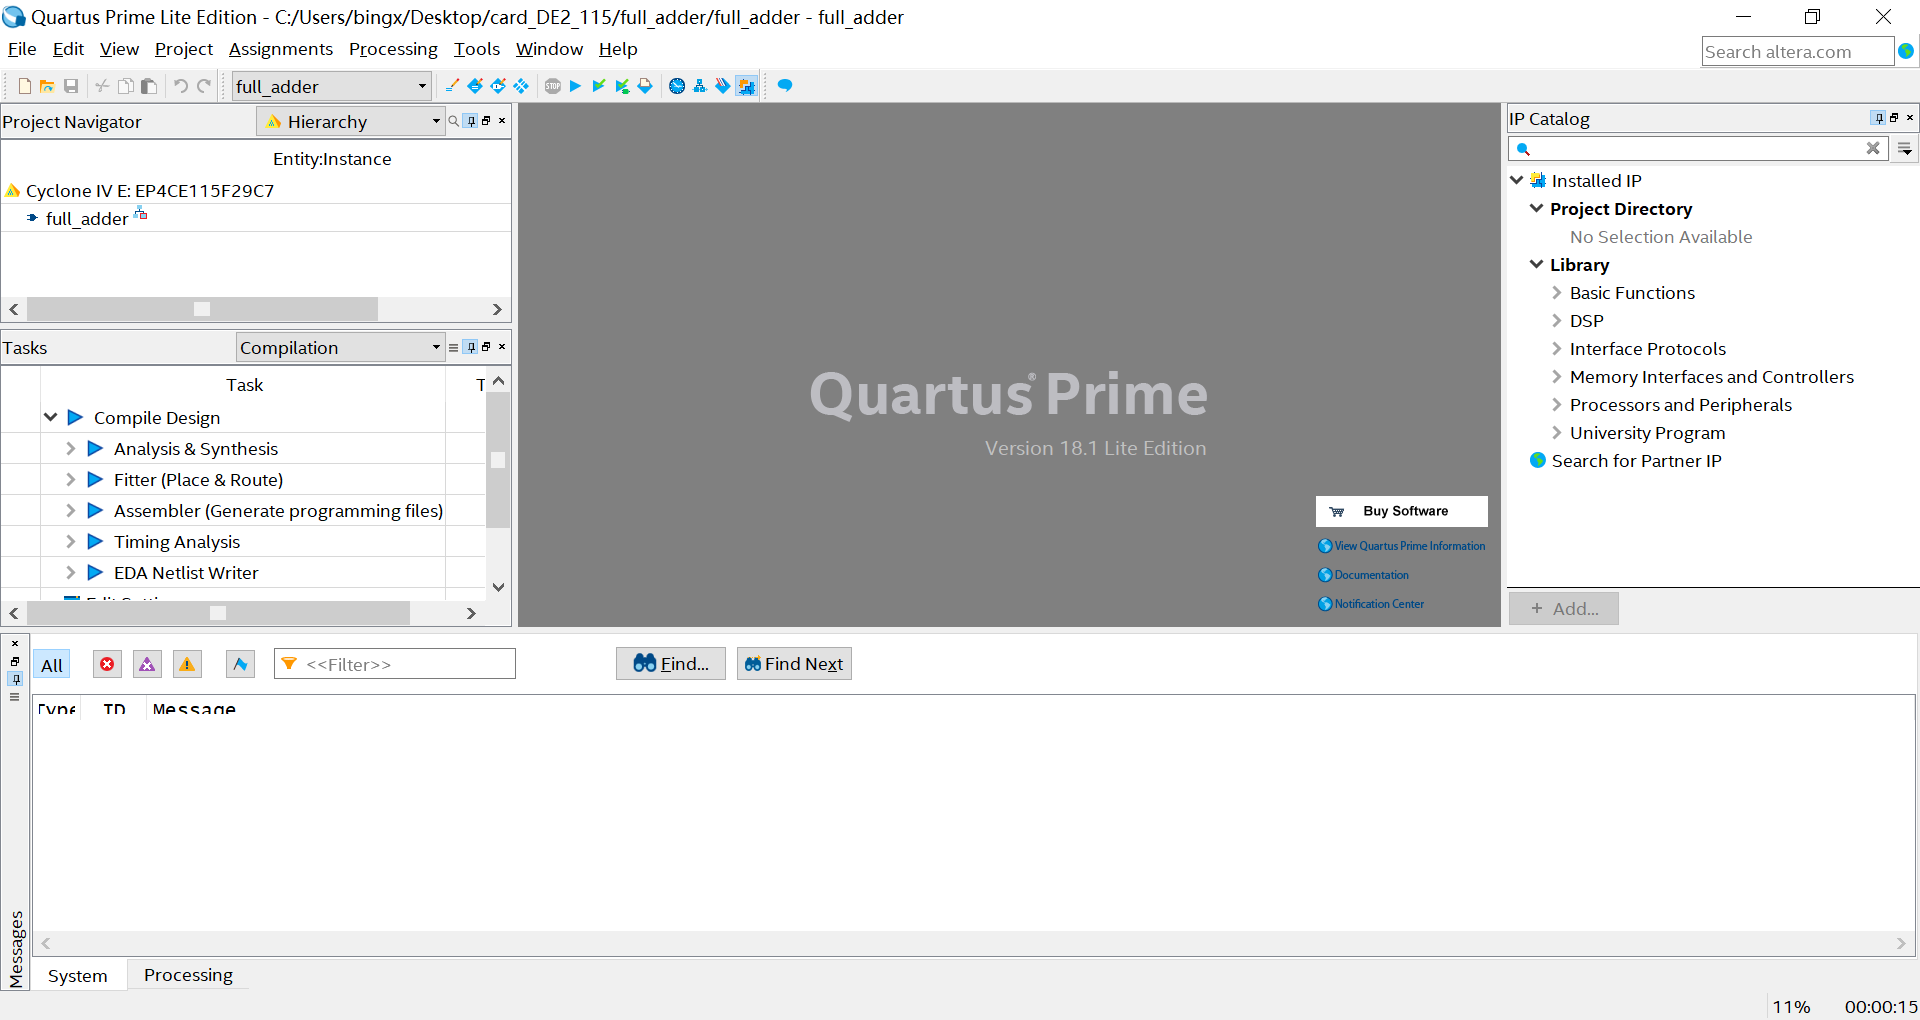Toggle the flagged messages filter button

tap(240, 664)
